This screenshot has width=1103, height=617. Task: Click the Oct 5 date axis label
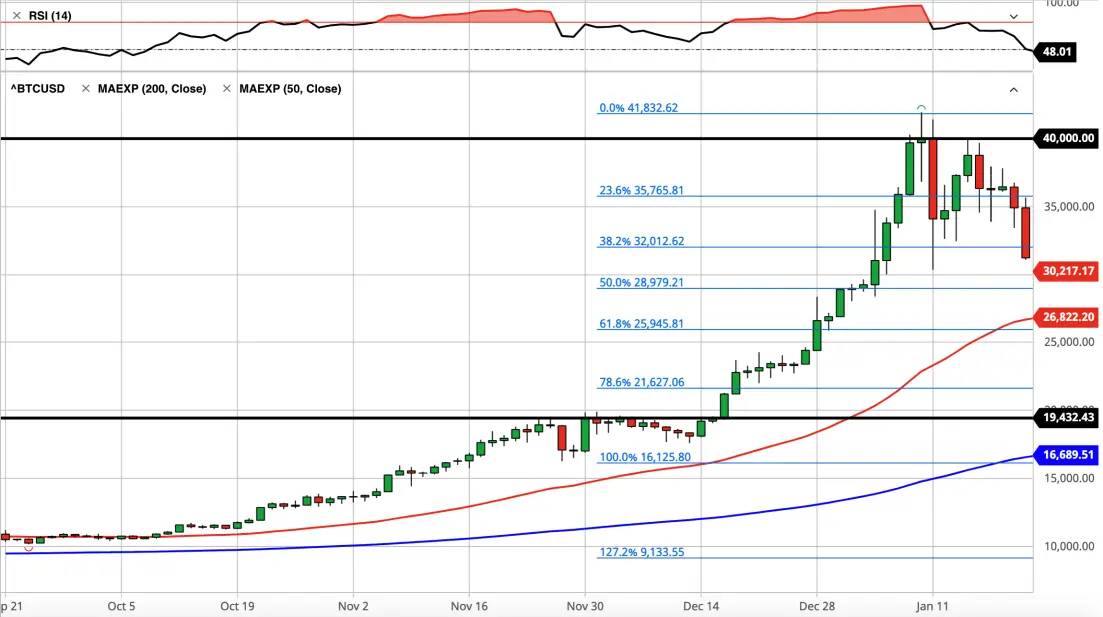[x=121, y=606]
